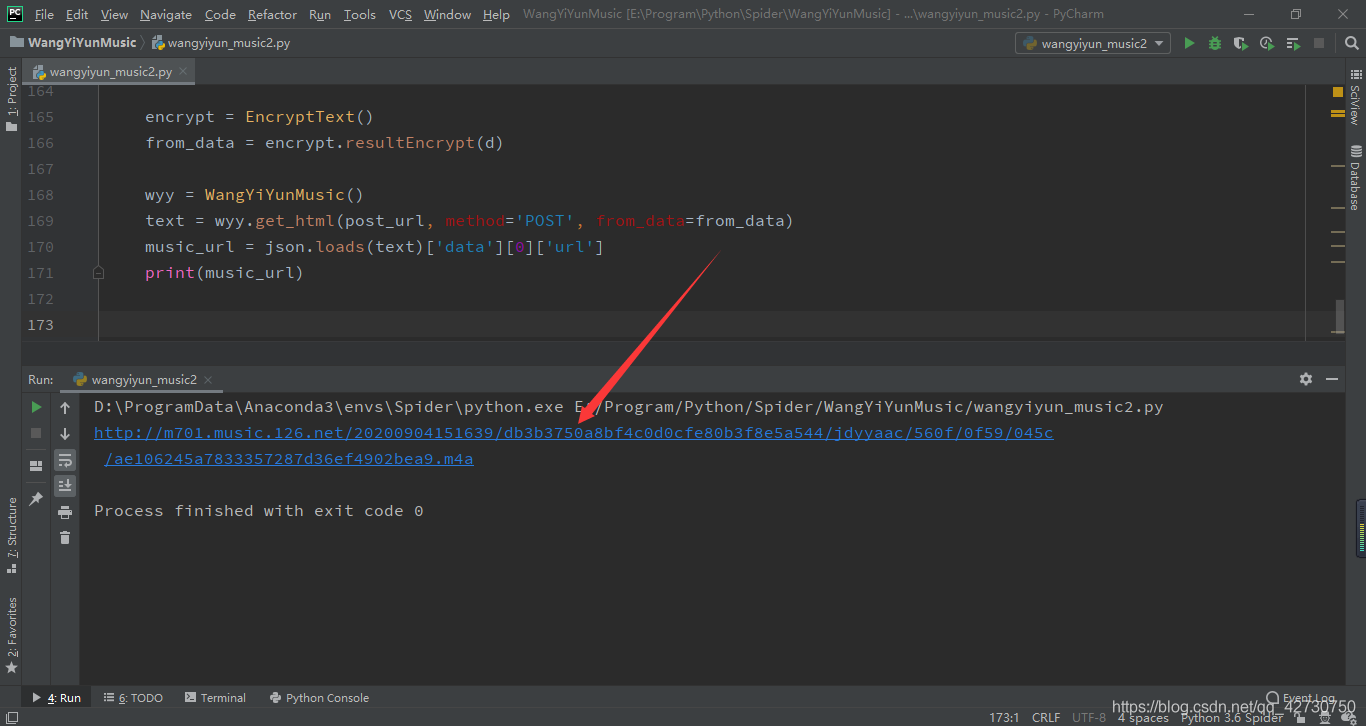The width and height of the screenshot is (1366, 726).
Task: Rerun wangyiyun_music2 from the Run panel
Action: click(x=36, y=407)
